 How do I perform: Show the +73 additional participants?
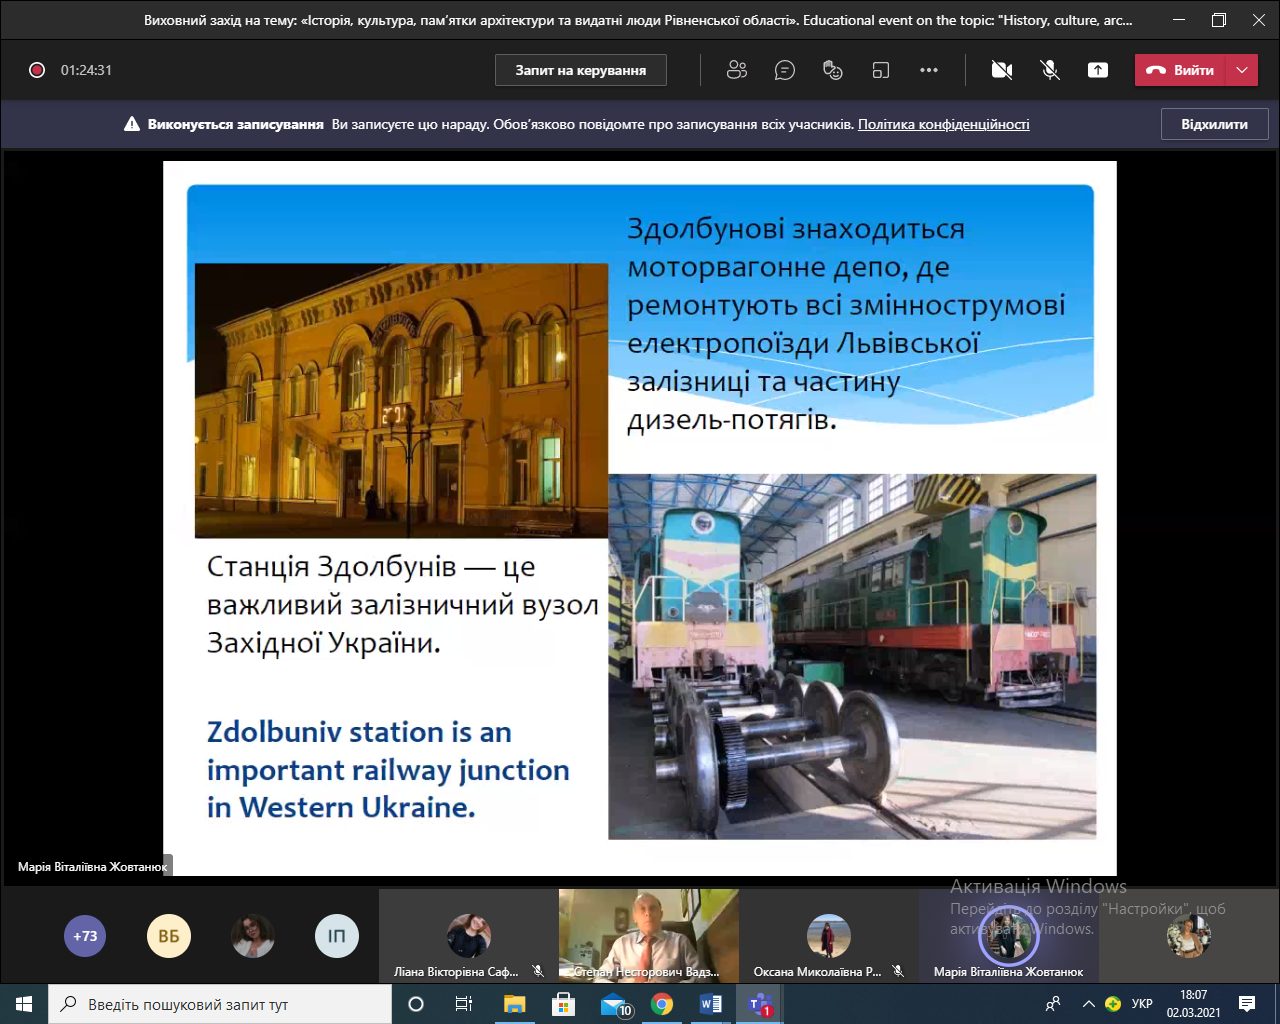pyautogui.click(x=85, y=936)
